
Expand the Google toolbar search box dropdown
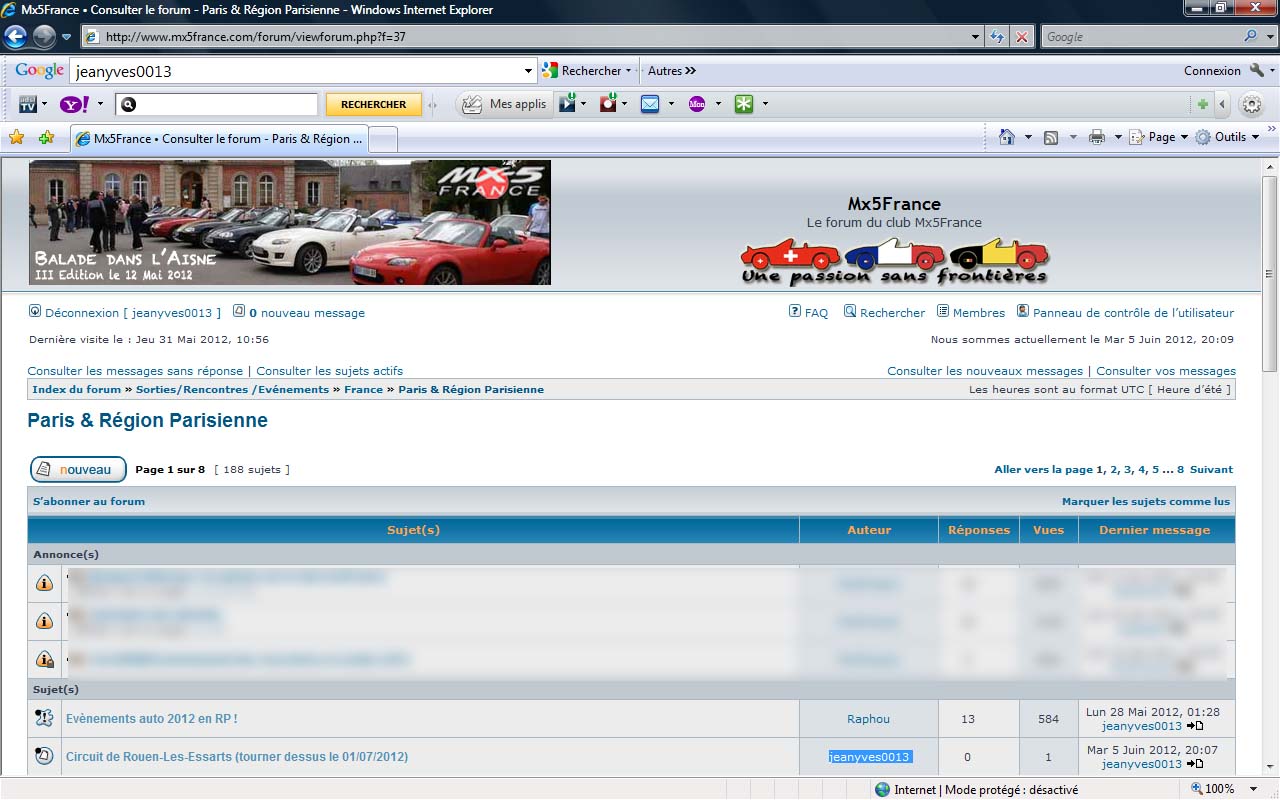click(529, 71)
